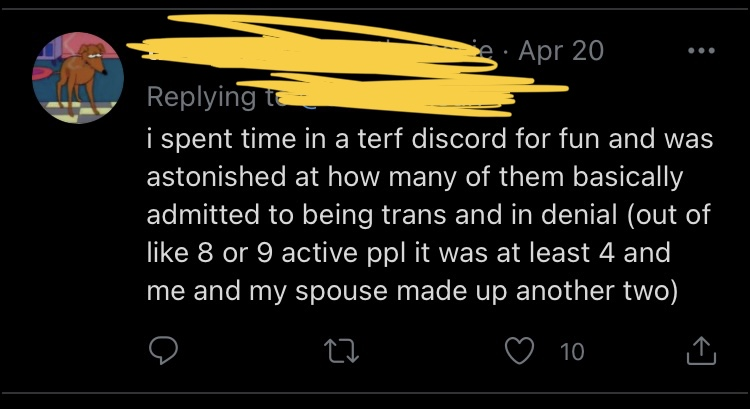Screen dimensions: 750x409
Task: Open the poster's dog avatar profile picture
Action: [x=78, y=78]
